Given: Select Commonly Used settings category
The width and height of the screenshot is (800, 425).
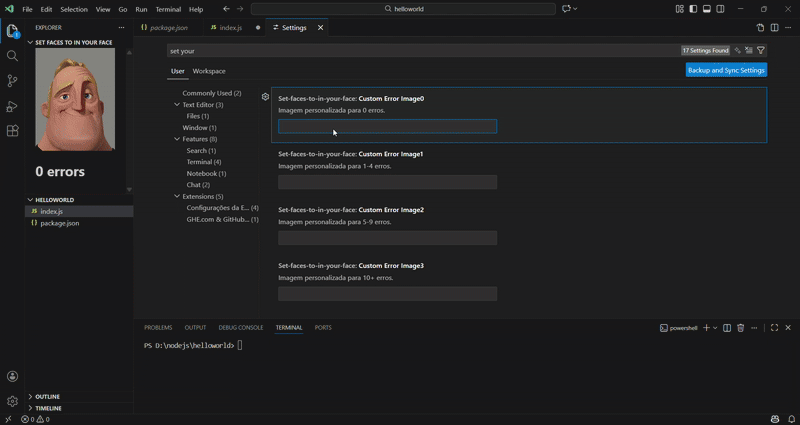Looking at the screenshot, I should pos(212,93).
